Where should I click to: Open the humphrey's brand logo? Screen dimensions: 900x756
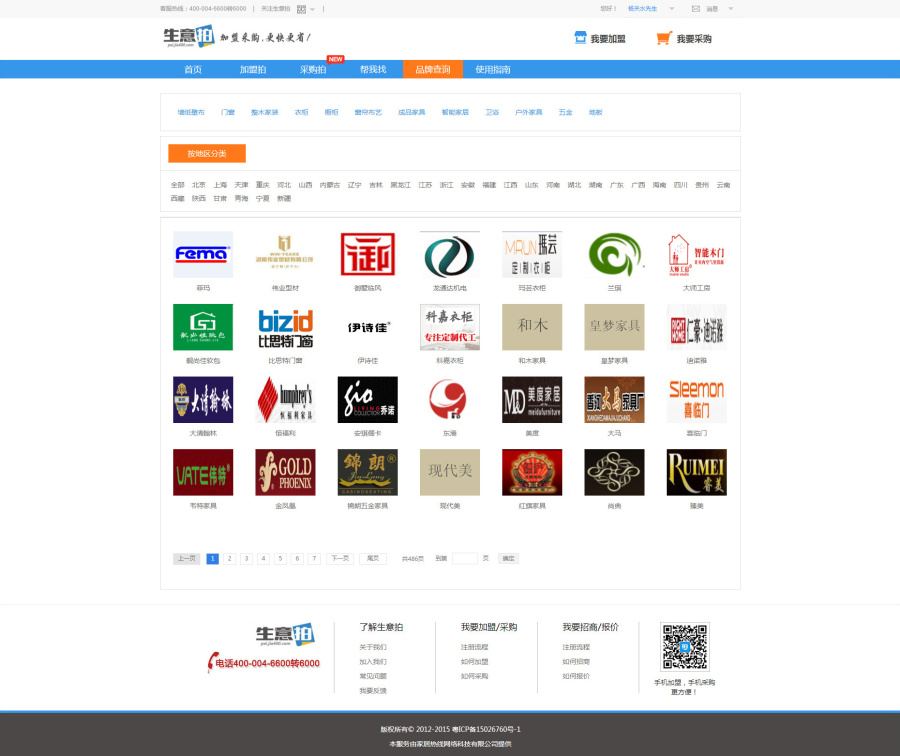point(285,400)
